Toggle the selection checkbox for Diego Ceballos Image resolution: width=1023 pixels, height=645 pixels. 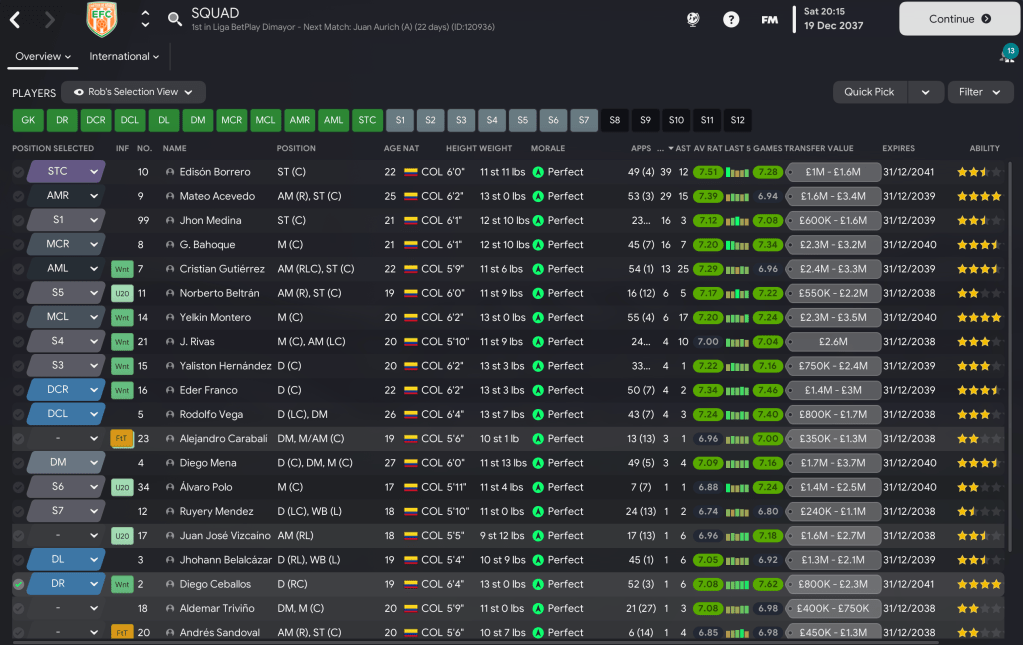[18, 584]
